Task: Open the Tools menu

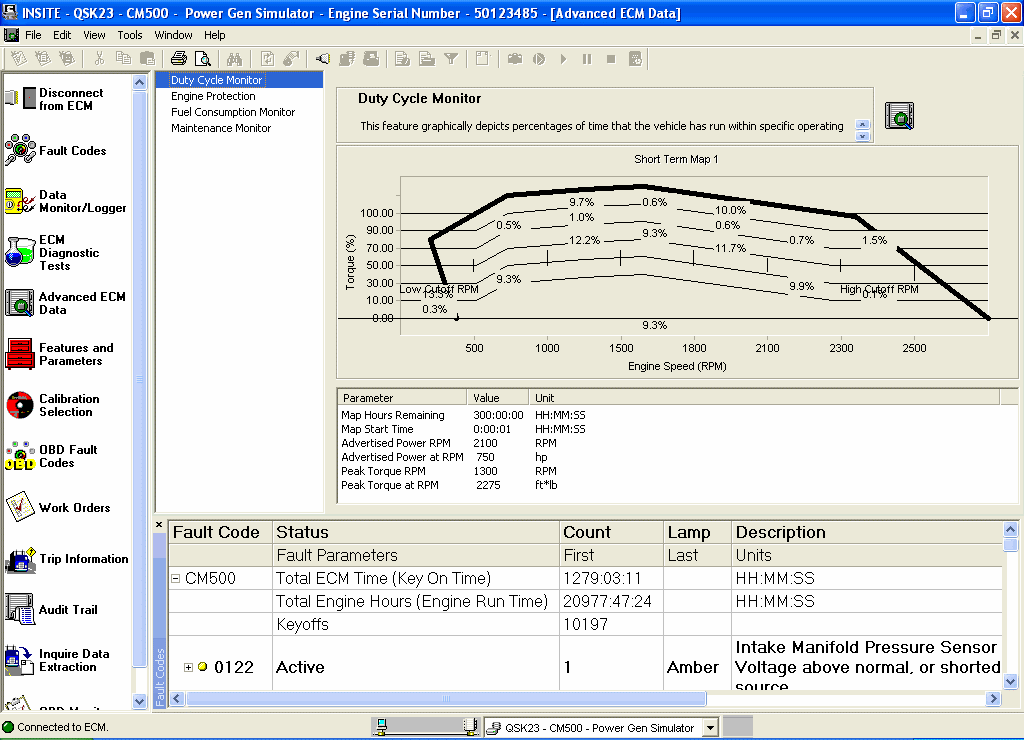Action: click(130, 35)
